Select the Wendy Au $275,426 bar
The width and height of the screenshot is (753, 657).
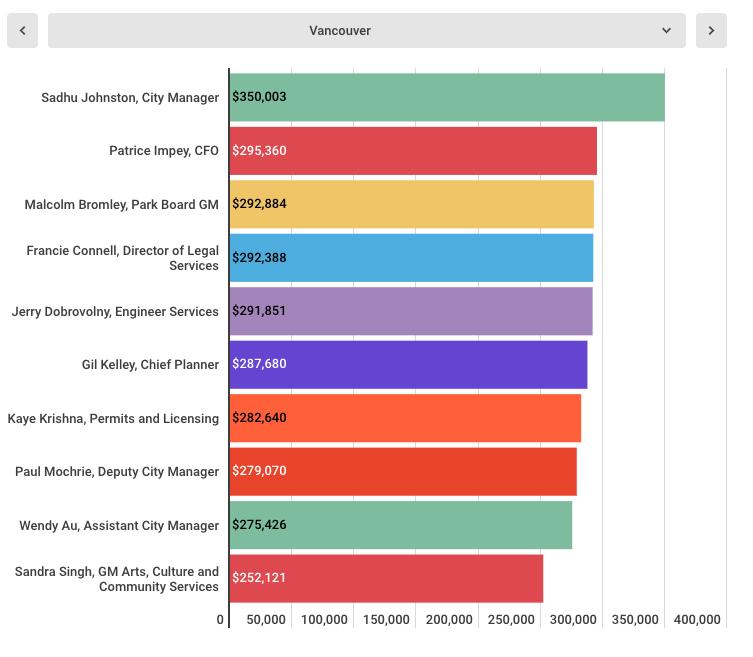[x=400, y=525]
